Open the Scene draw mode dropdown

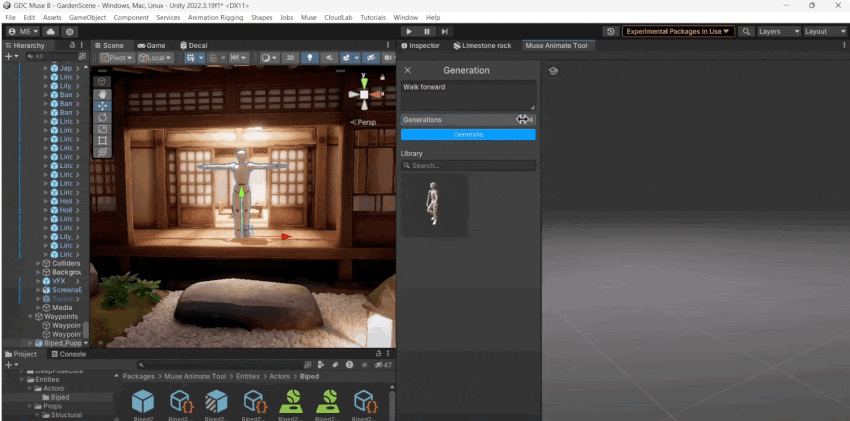click(268, 57)
